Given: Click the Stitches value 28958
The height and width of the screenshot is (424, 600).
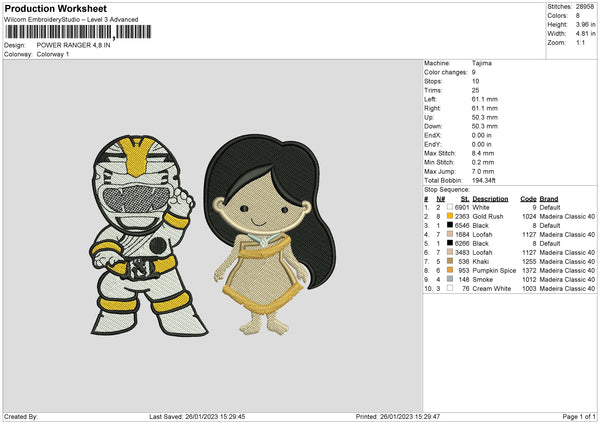Looking at the screenshot, I should click(585, 7).
